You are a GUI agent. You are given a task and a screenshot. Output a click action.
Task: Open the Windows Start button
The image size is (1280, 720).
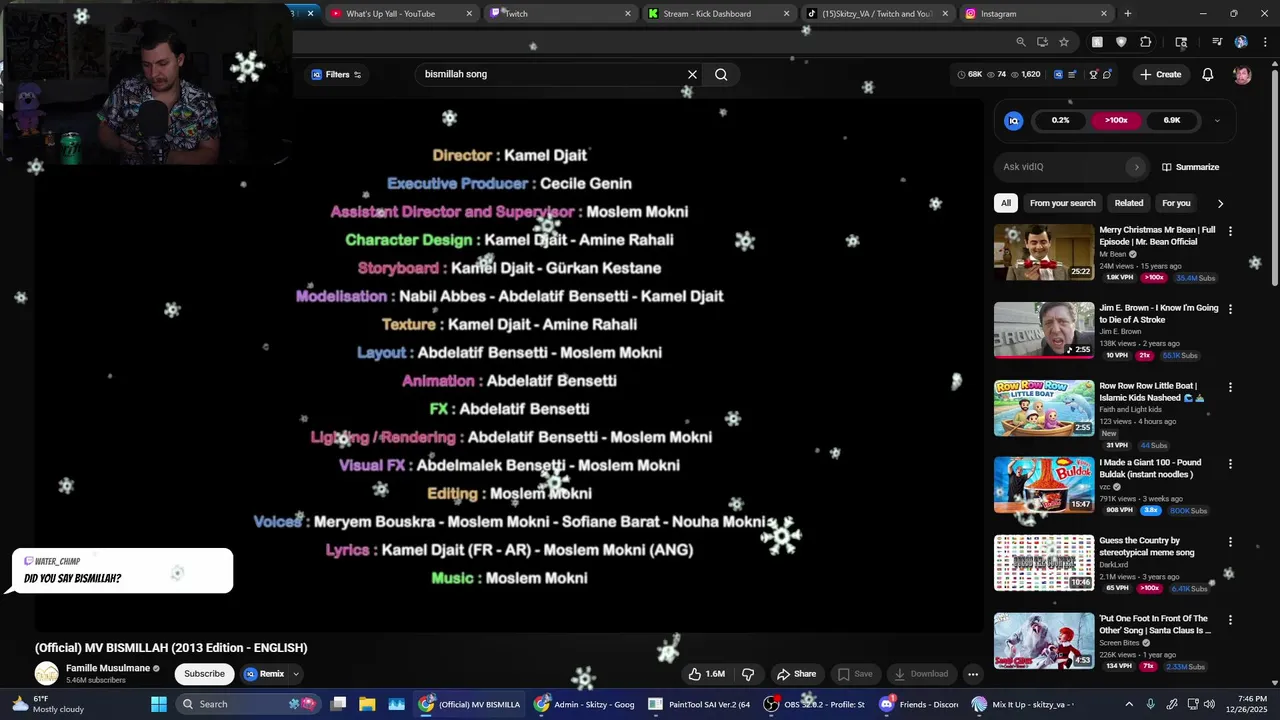pyautogui.click(x=158, y=704)
